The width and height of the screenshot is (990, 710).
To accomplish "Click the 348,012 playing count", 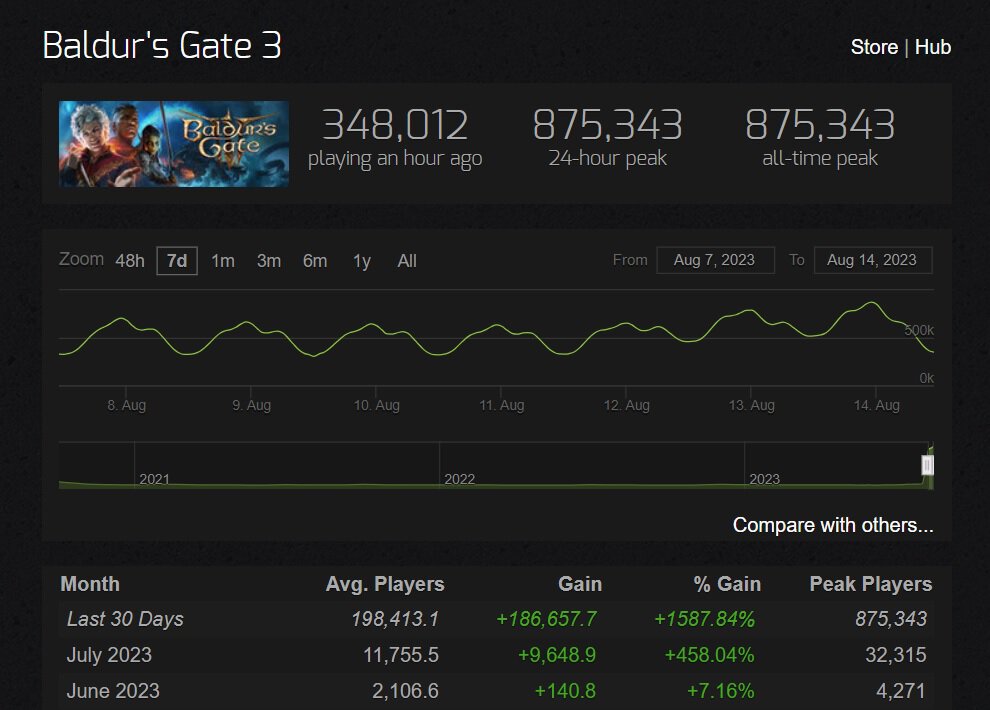I will point(395,124).
